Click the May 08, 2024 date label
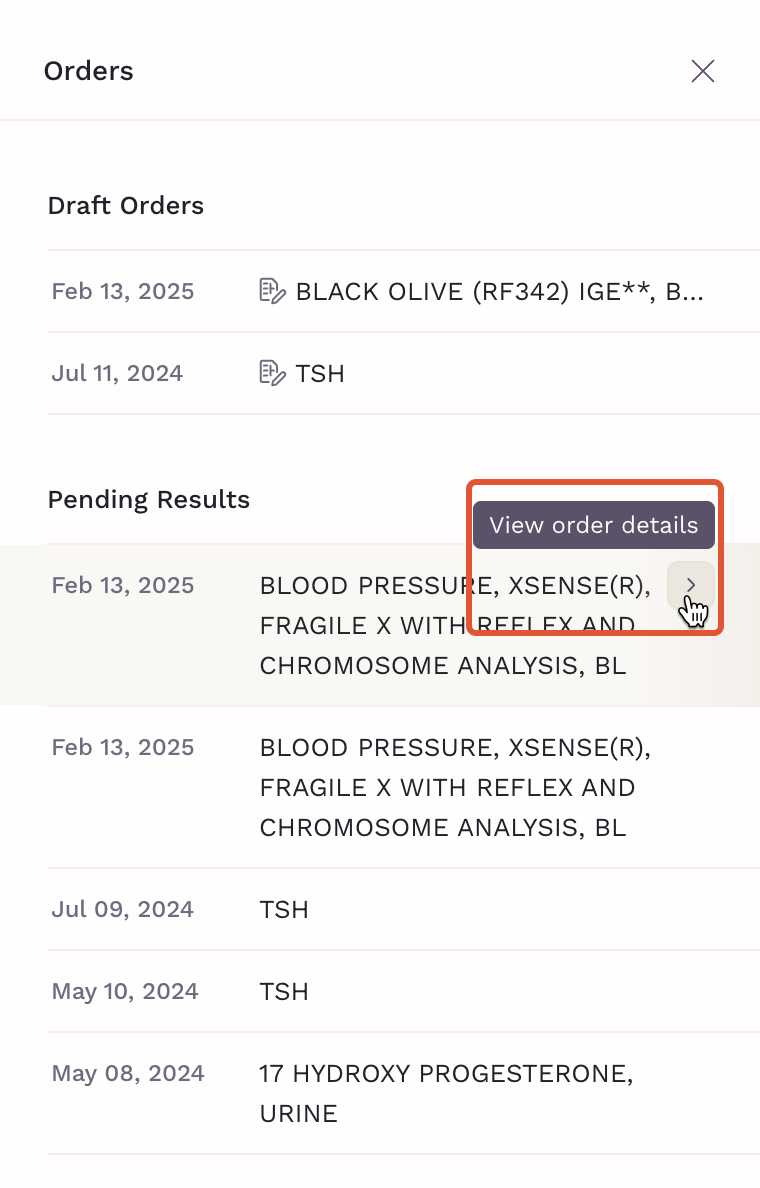760x1188 pixels. tap(128, 1073)
